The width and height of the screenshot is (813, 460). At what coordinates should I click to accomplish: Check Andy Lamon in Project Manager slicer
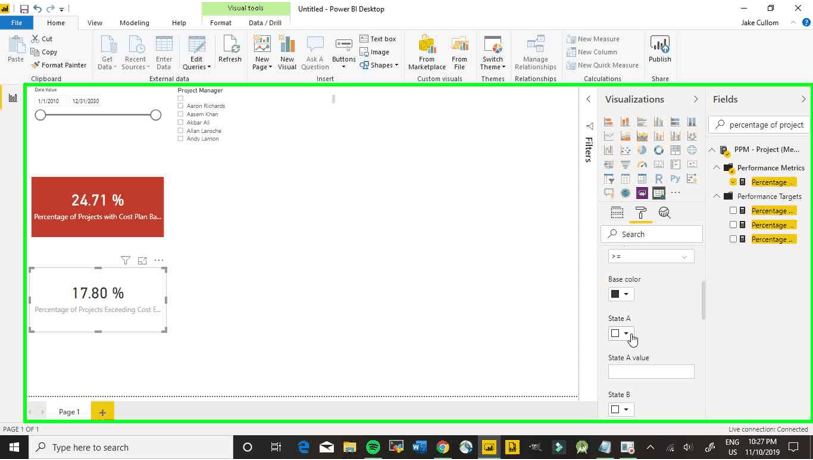tap(180, 139)
